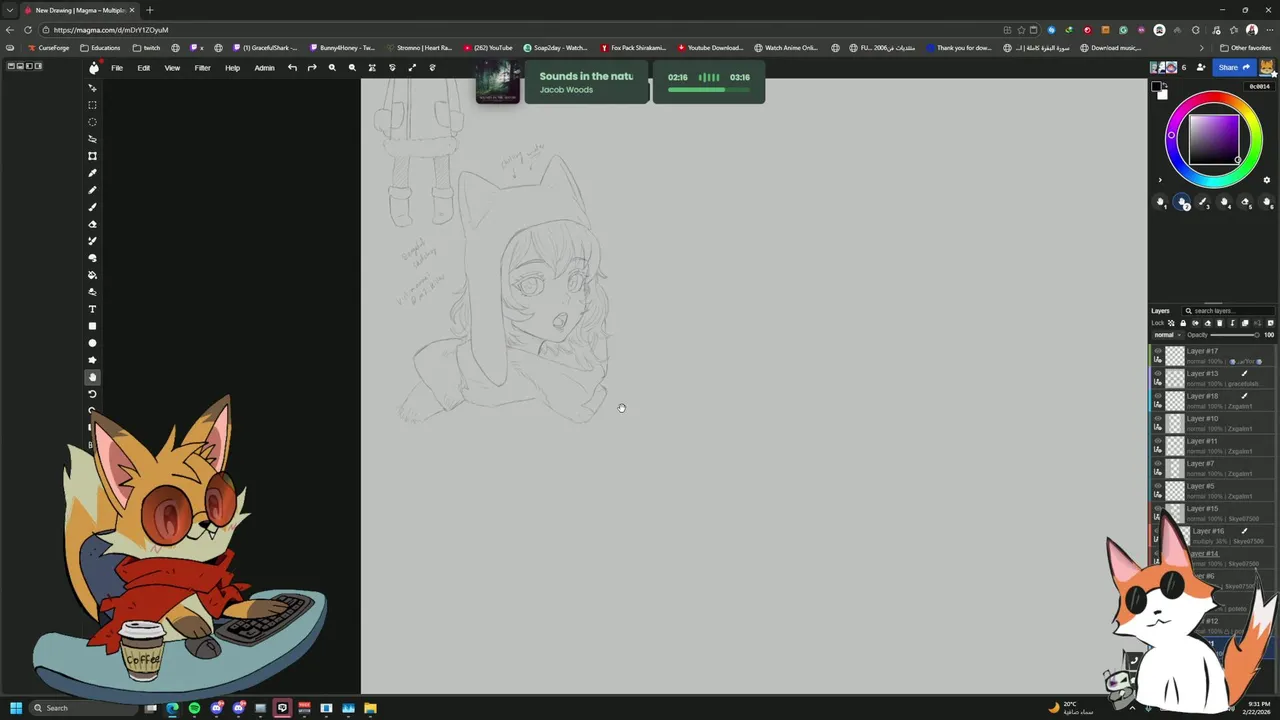Select the Transform tool
This screenshot has width=1280, height=720.
[92, 156]
